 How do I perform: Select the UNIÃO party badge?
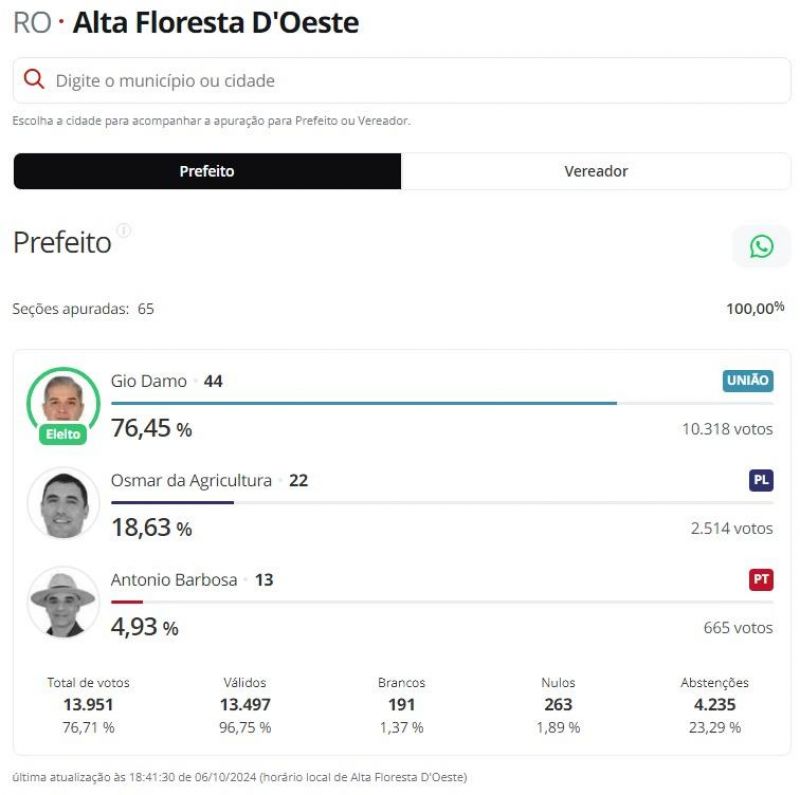(748, 381)
